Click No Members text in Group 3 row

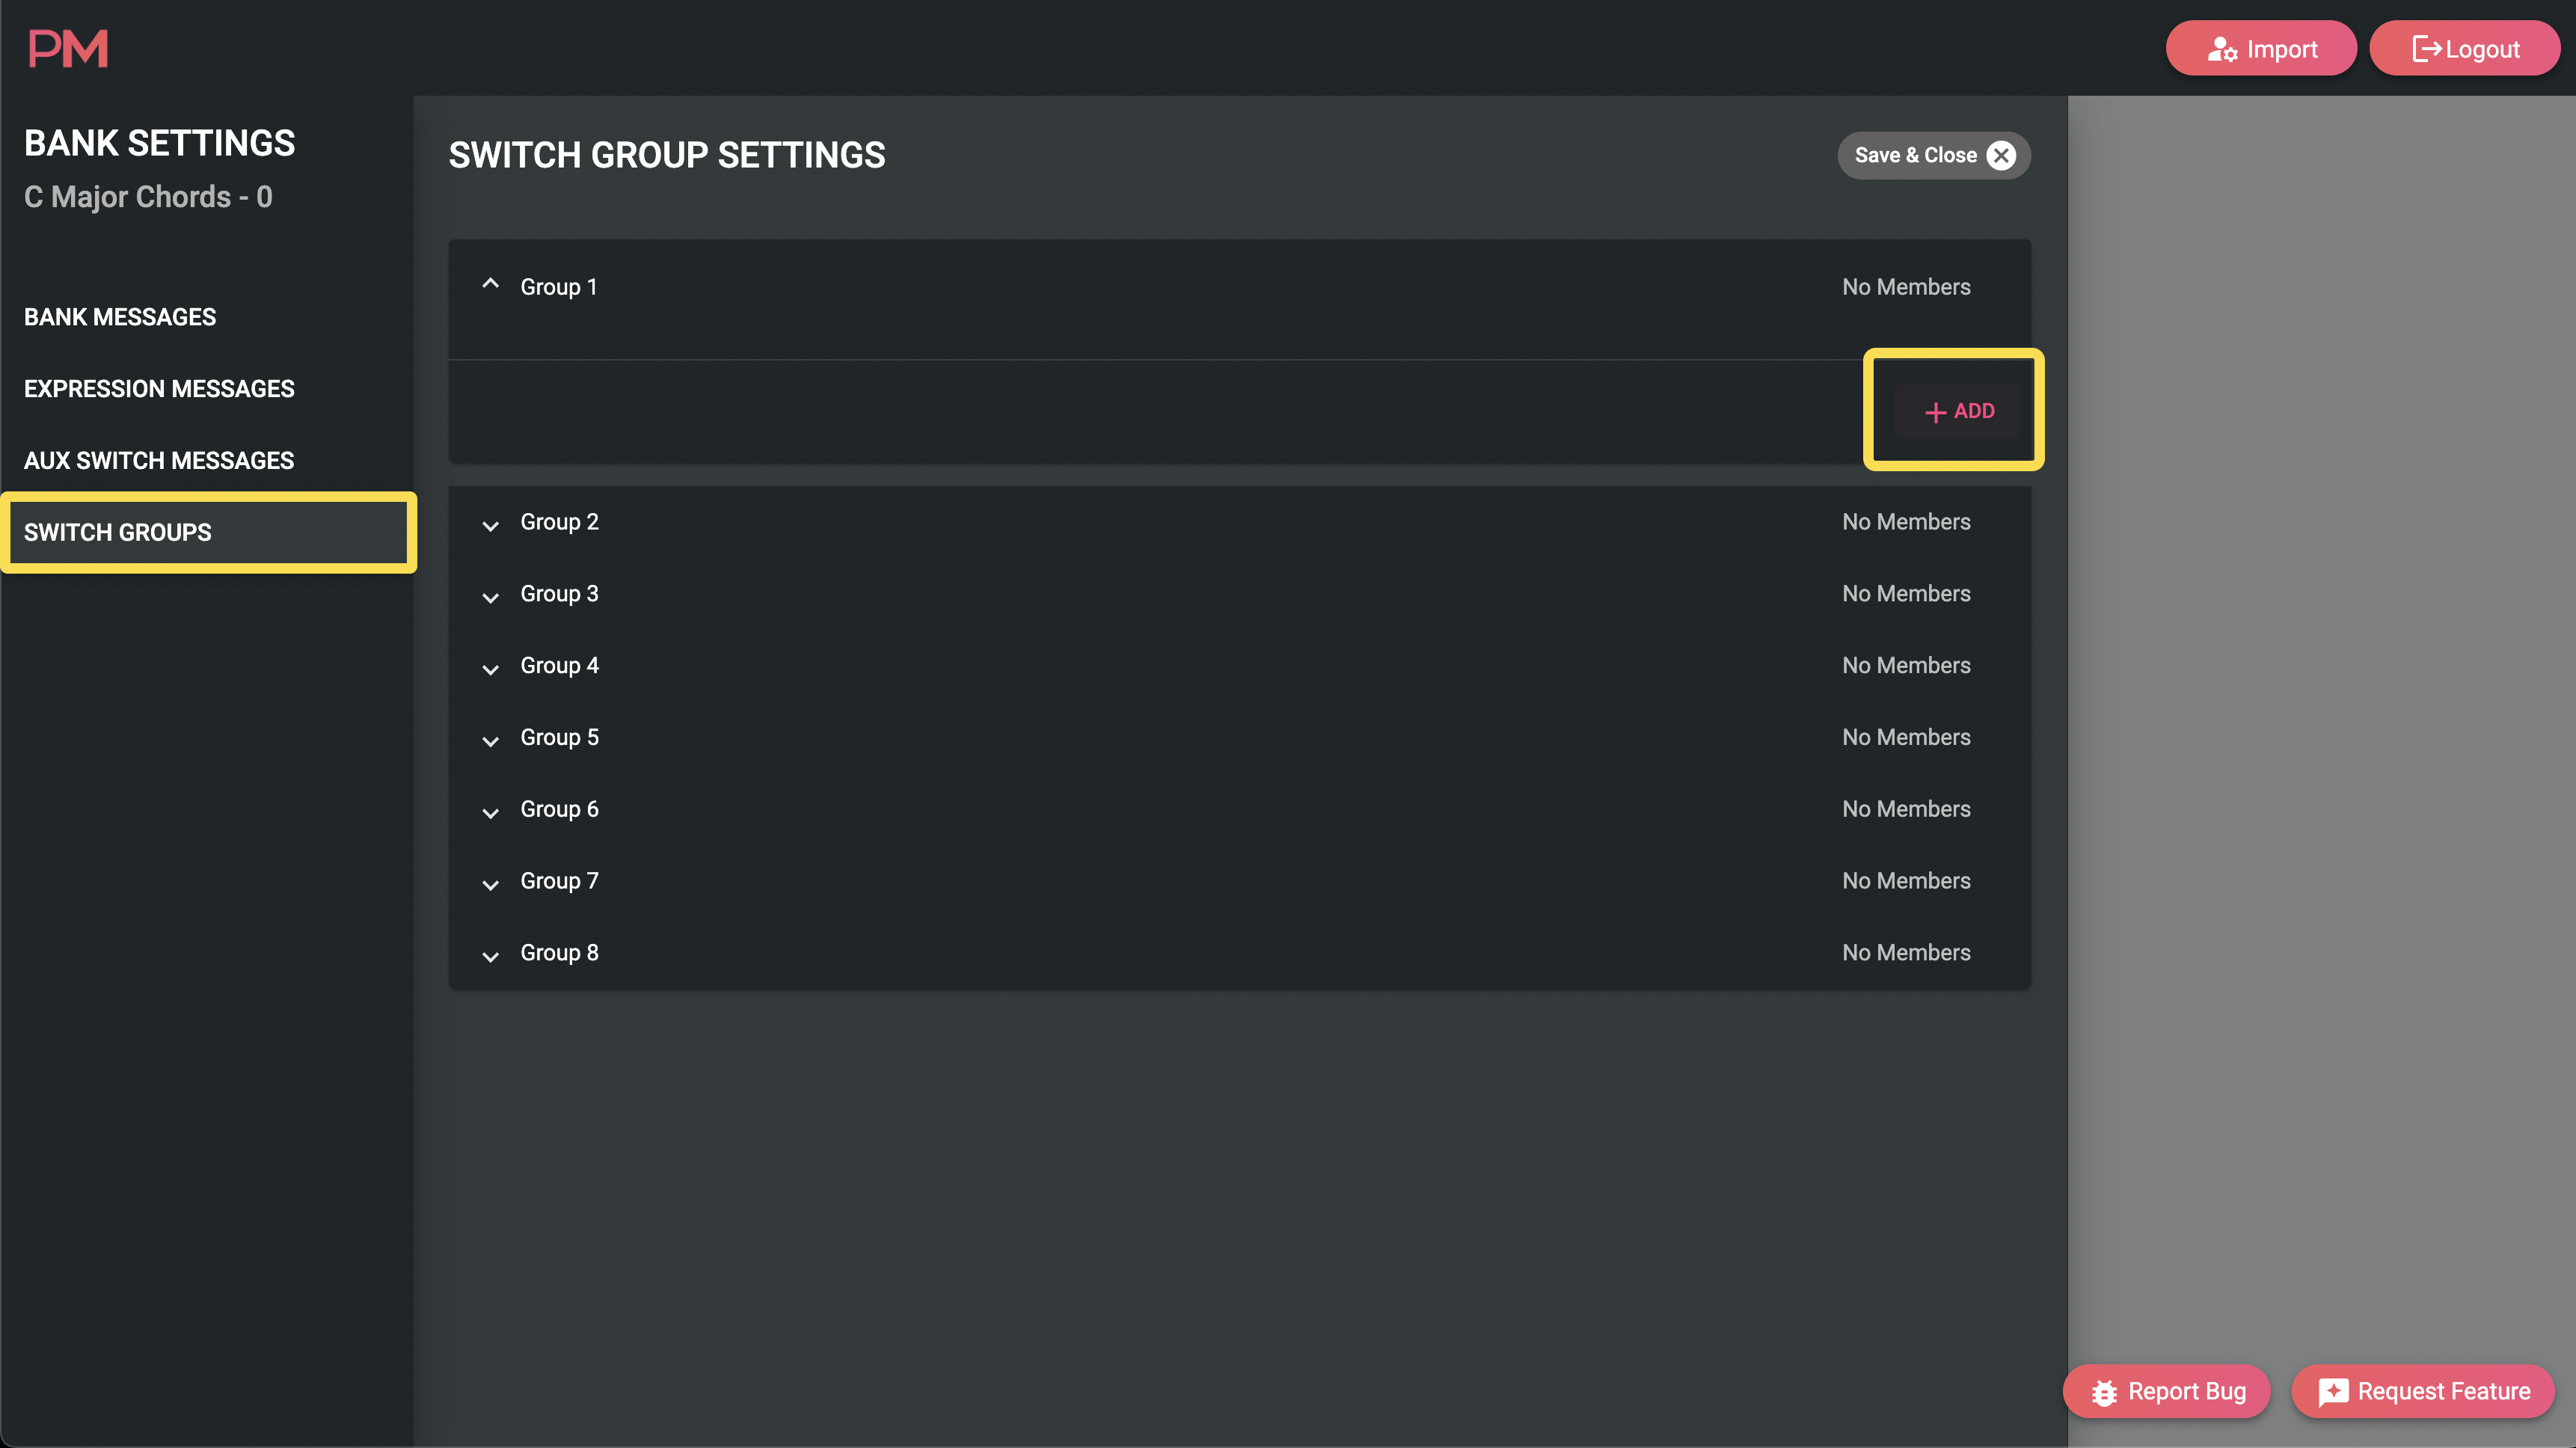(x=1906, y=594)
